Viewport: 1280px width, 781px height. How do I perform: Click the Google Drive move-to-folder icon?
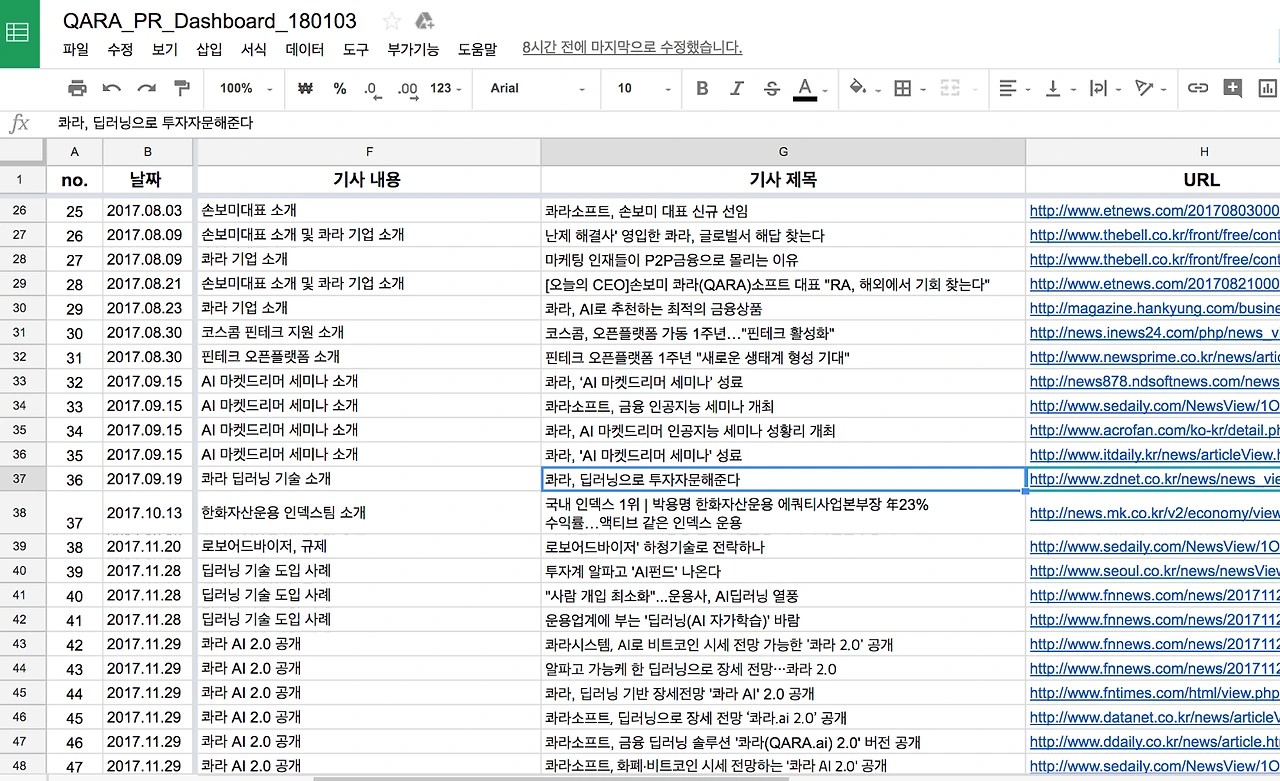tap(424, 21)
